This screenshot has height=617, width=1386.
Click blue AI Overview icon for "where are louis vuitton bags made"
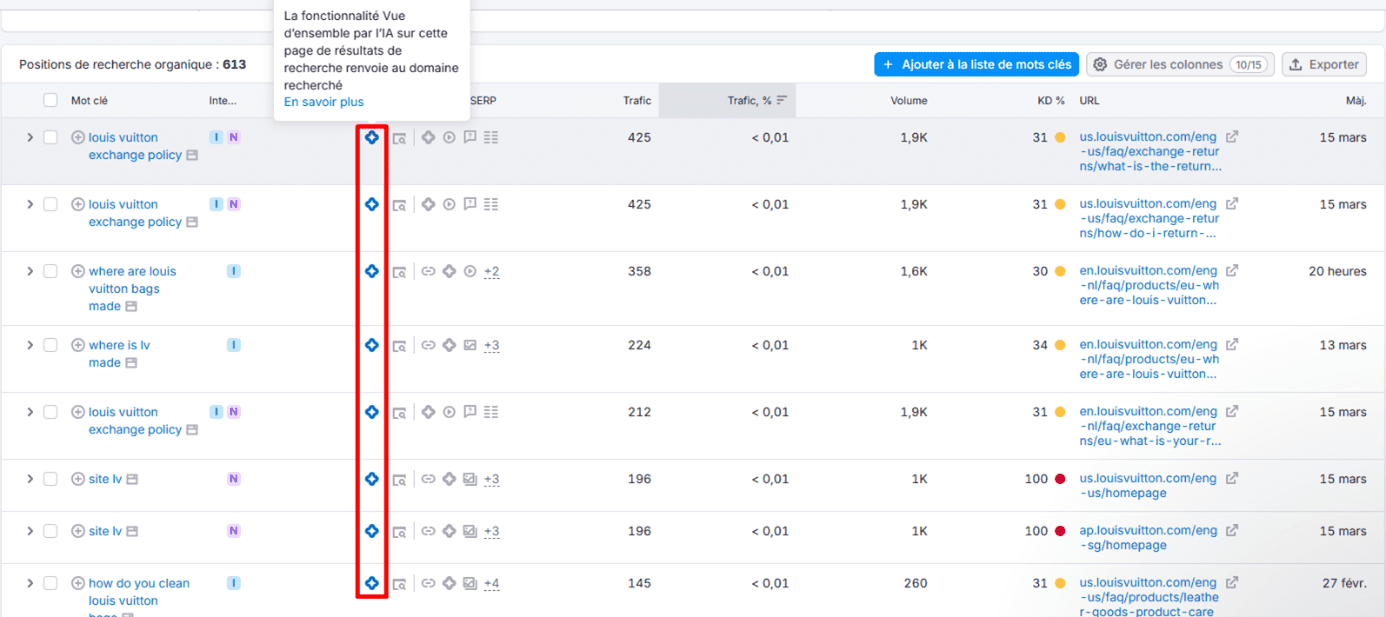point(372,271)
